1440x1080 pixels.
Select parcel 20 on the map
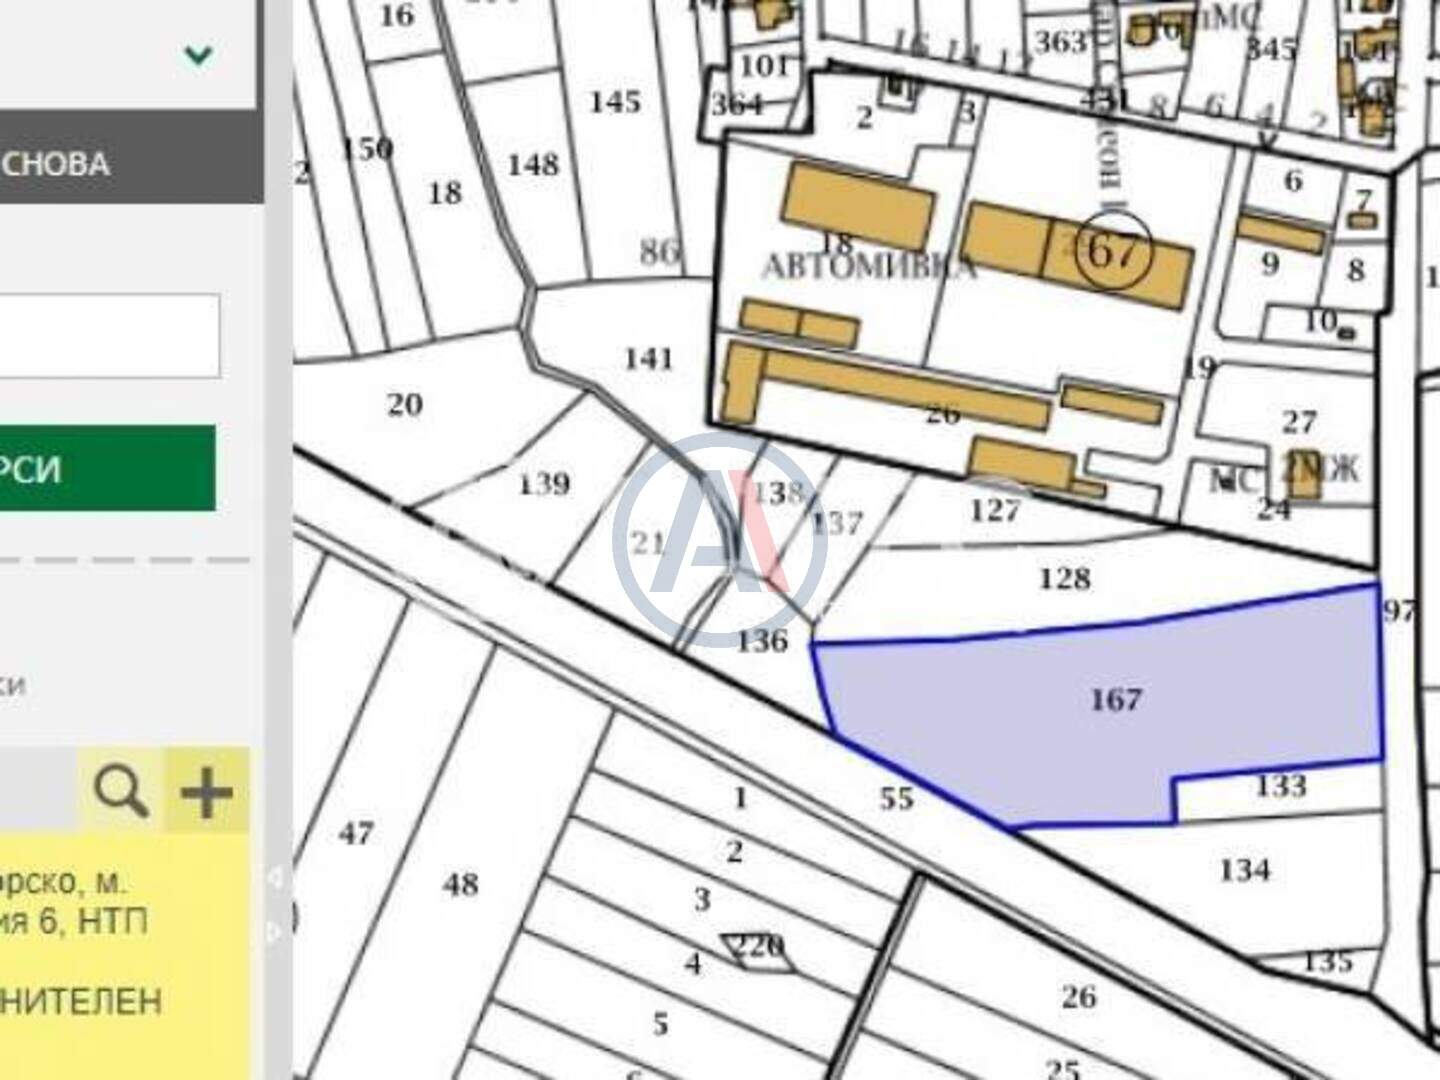pyautogui.click(x=405, y=404)
